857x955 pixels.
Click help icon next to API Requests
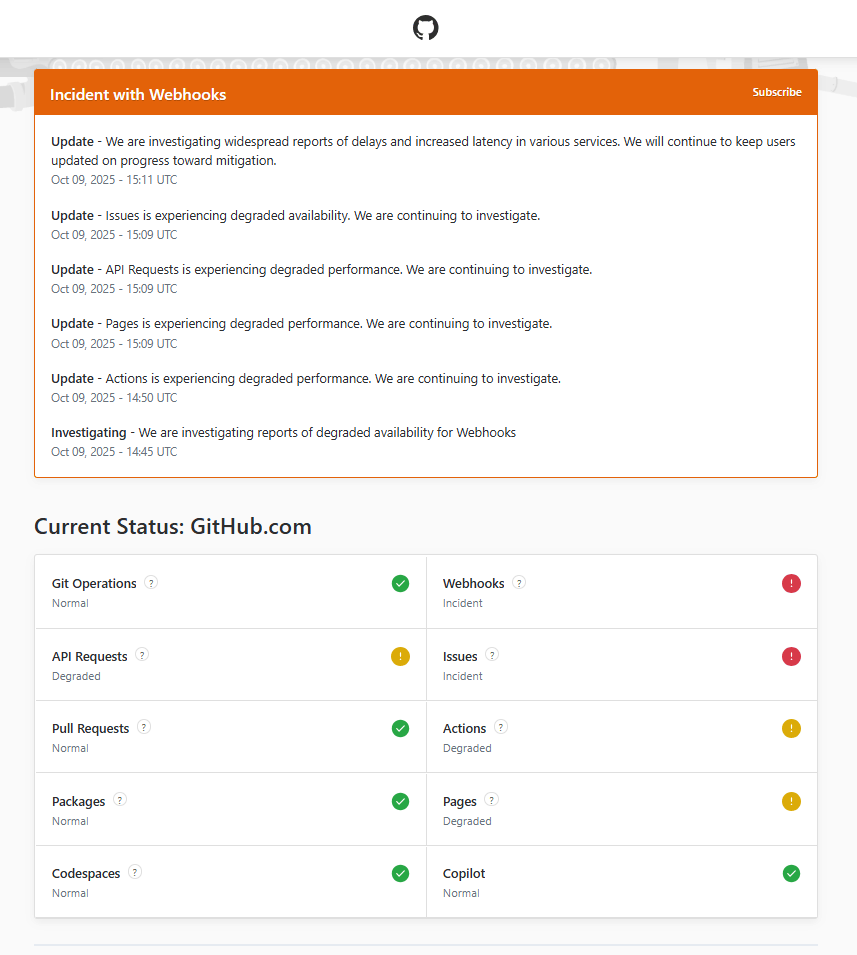pos(142,656)
